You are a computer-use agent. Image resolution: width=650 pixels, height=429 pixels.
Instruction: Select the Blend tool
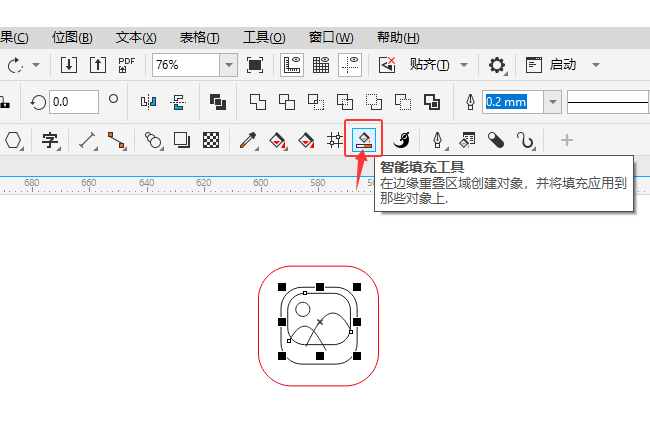(x=153, y=140)
